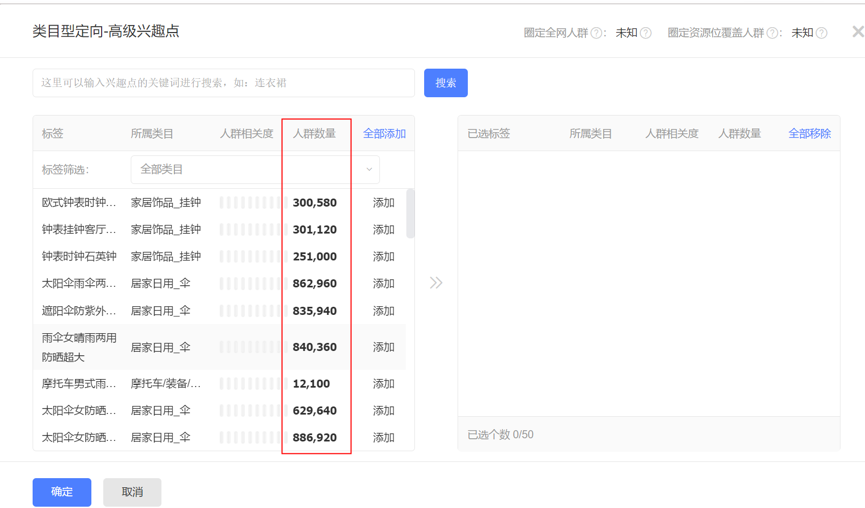
Task: Add the tag with 886,920 people
Action: point(383,437)
